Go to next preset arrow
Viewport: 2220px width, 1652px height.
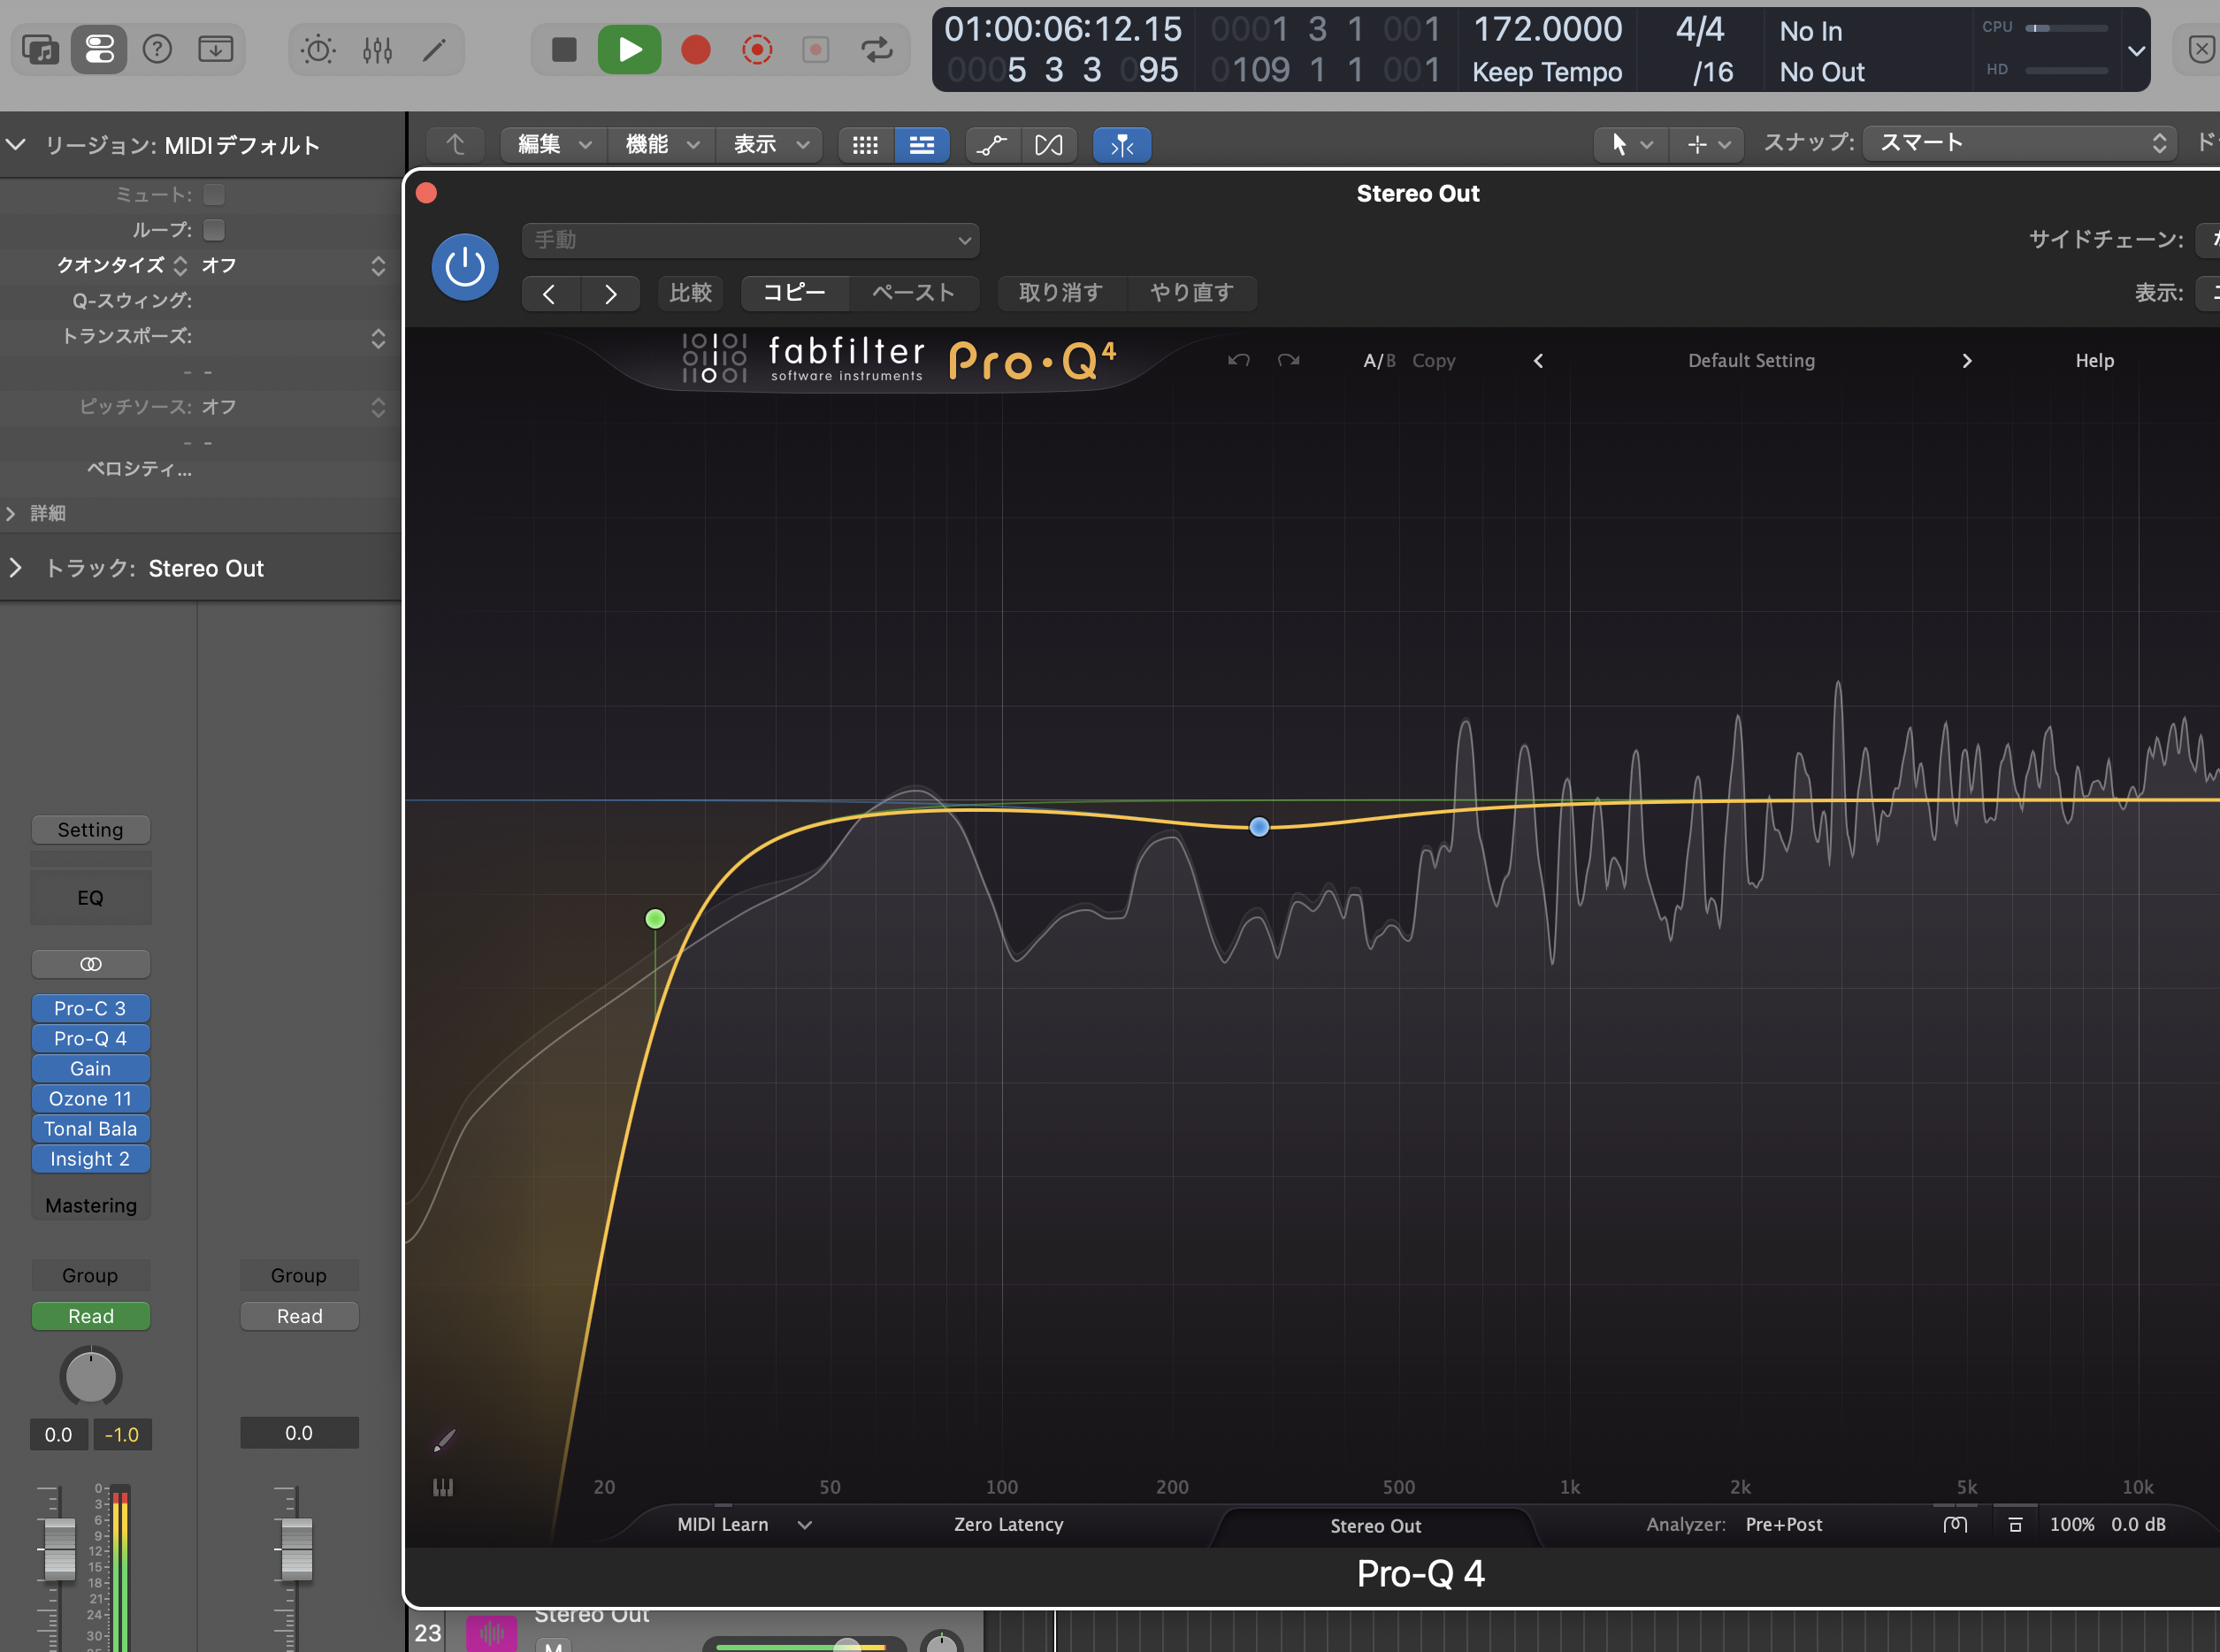(x=610, y=293)
